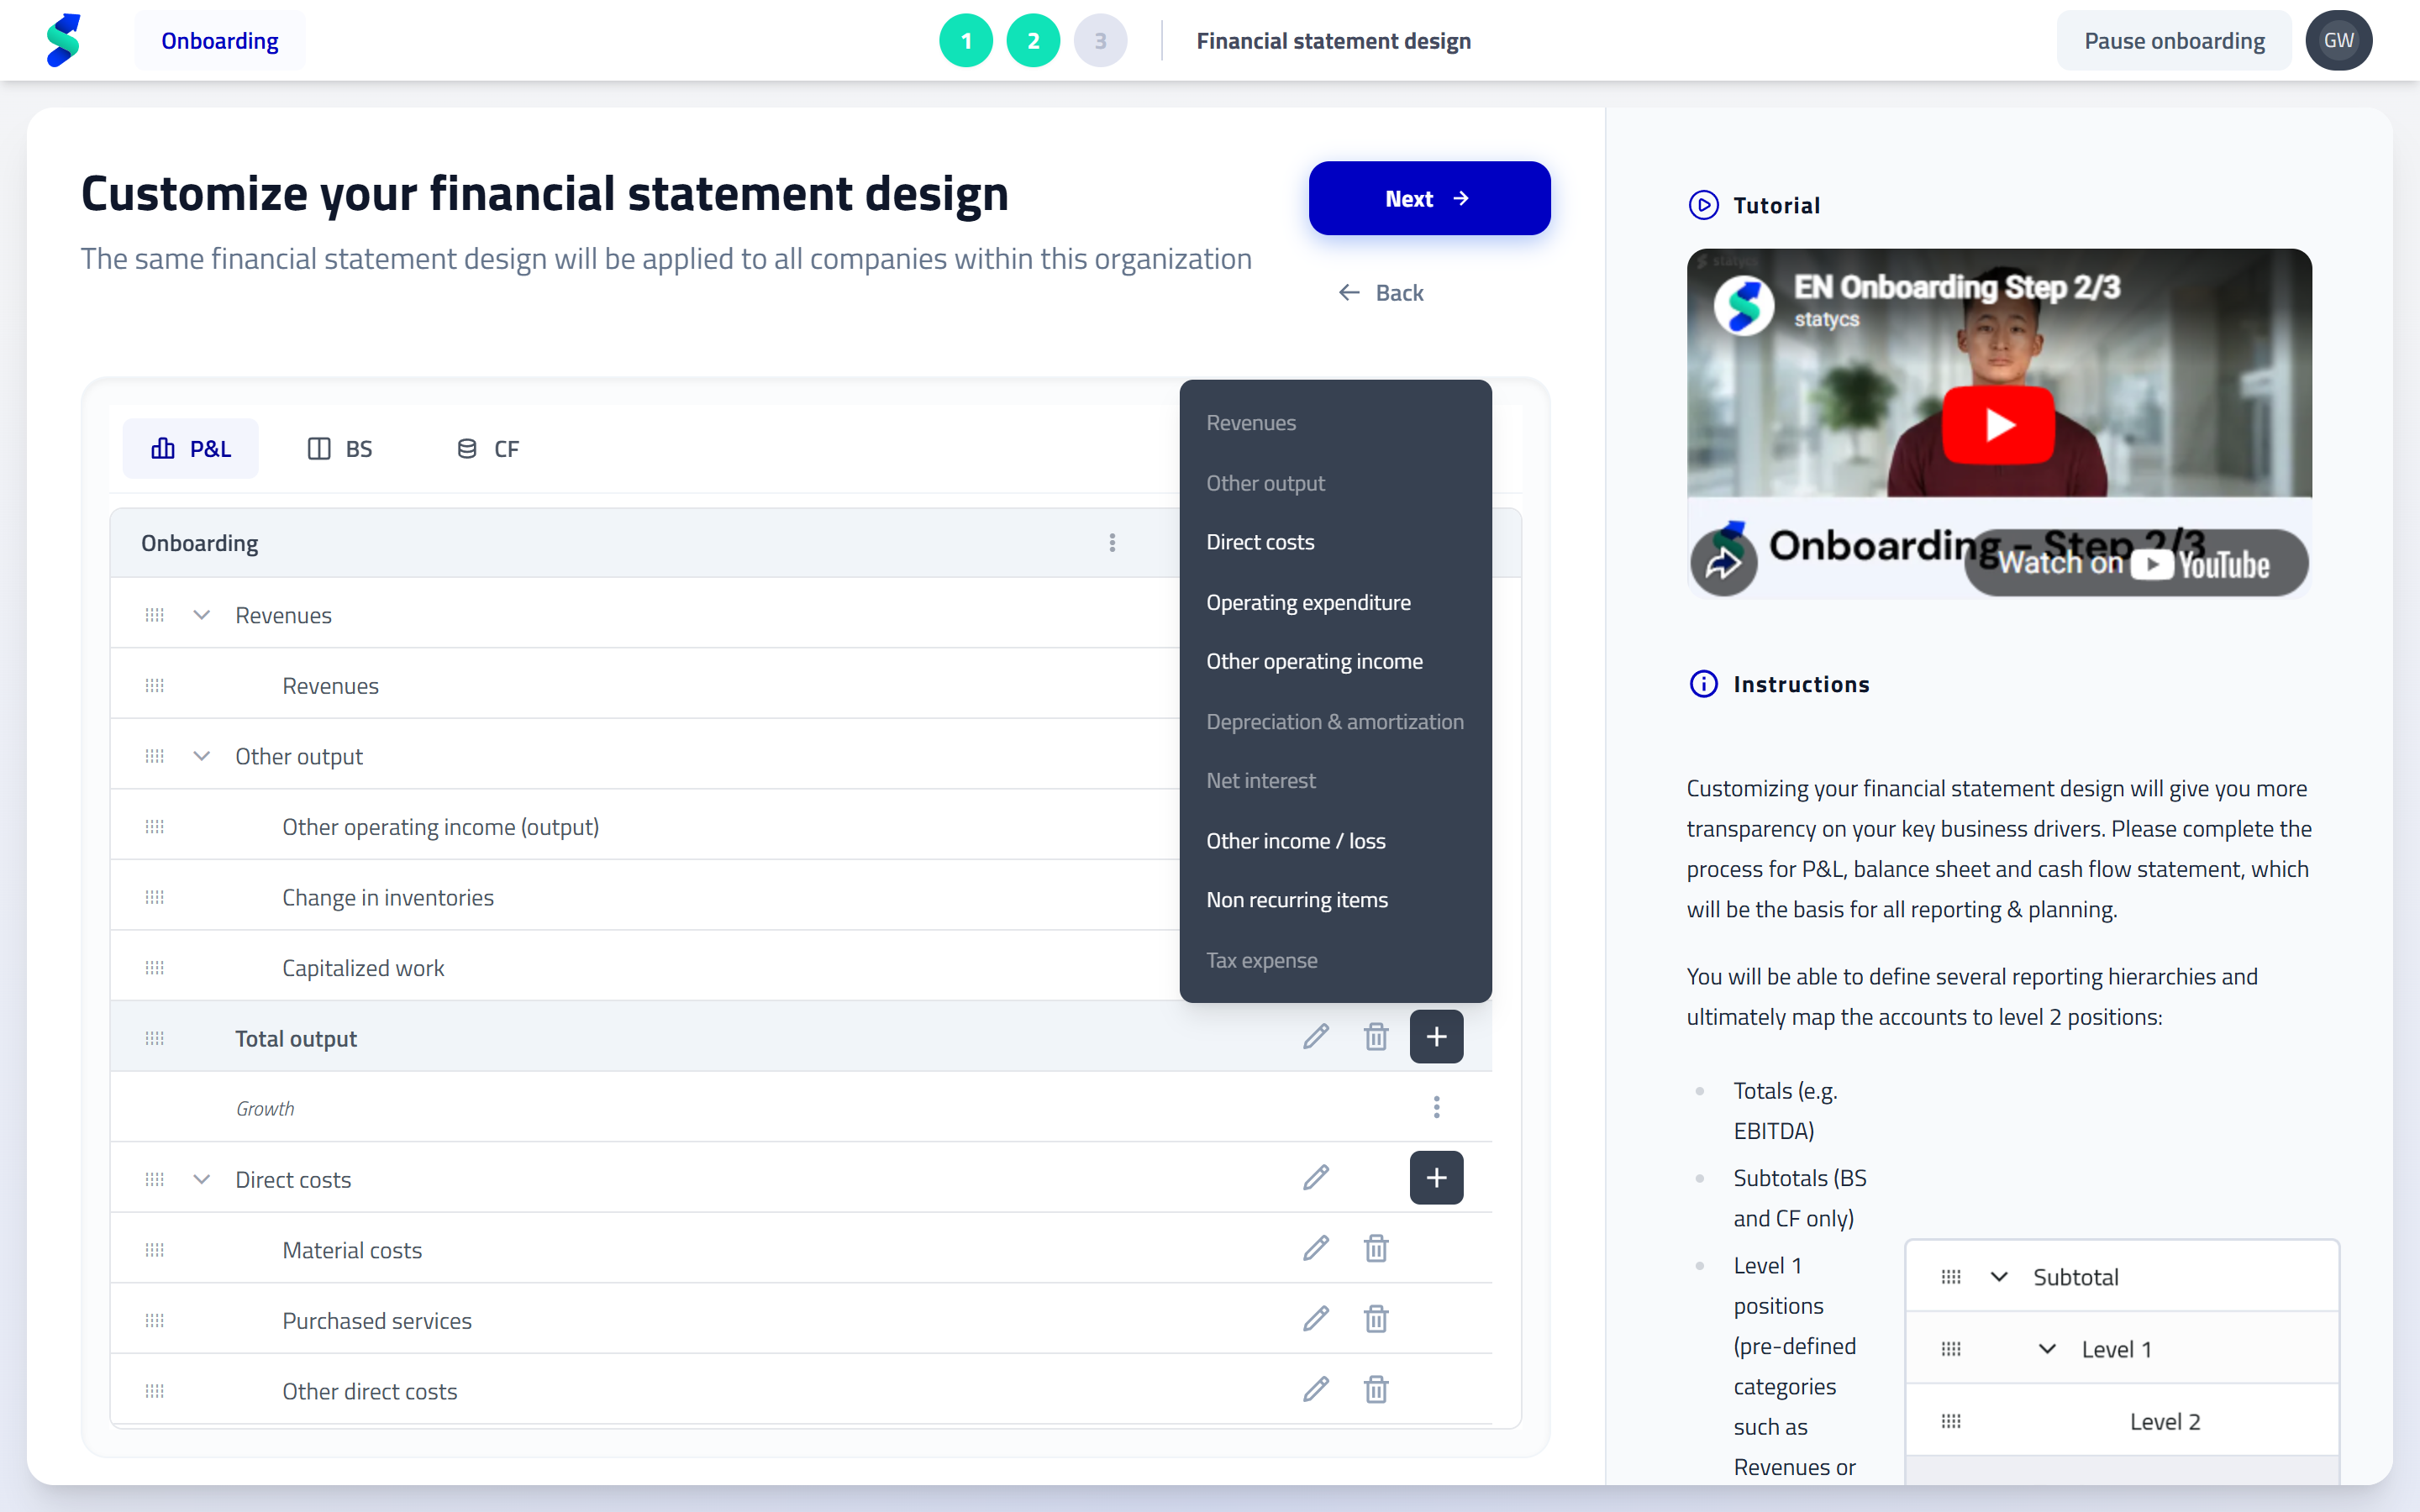Click the Next button

point(1429,198)
